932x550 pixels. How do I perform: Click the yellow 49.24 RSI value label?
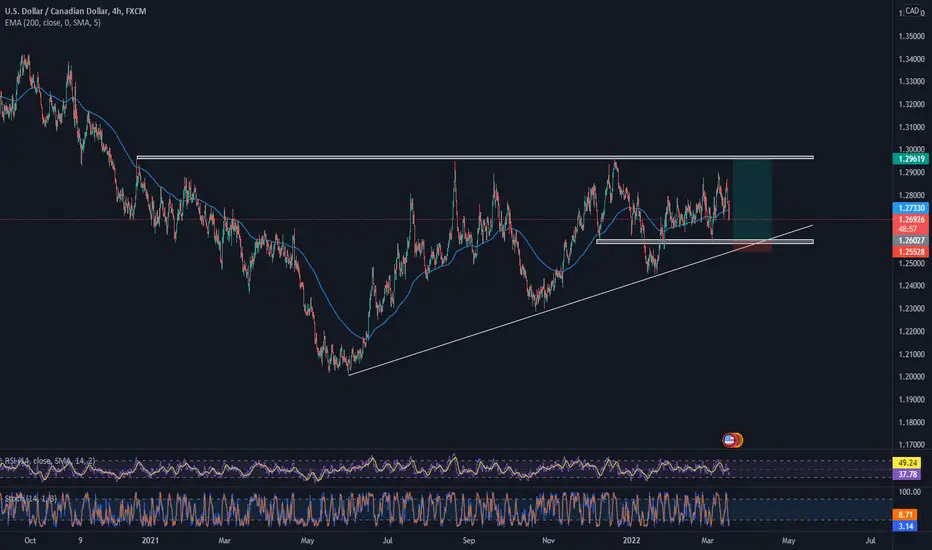coord(907,463)
